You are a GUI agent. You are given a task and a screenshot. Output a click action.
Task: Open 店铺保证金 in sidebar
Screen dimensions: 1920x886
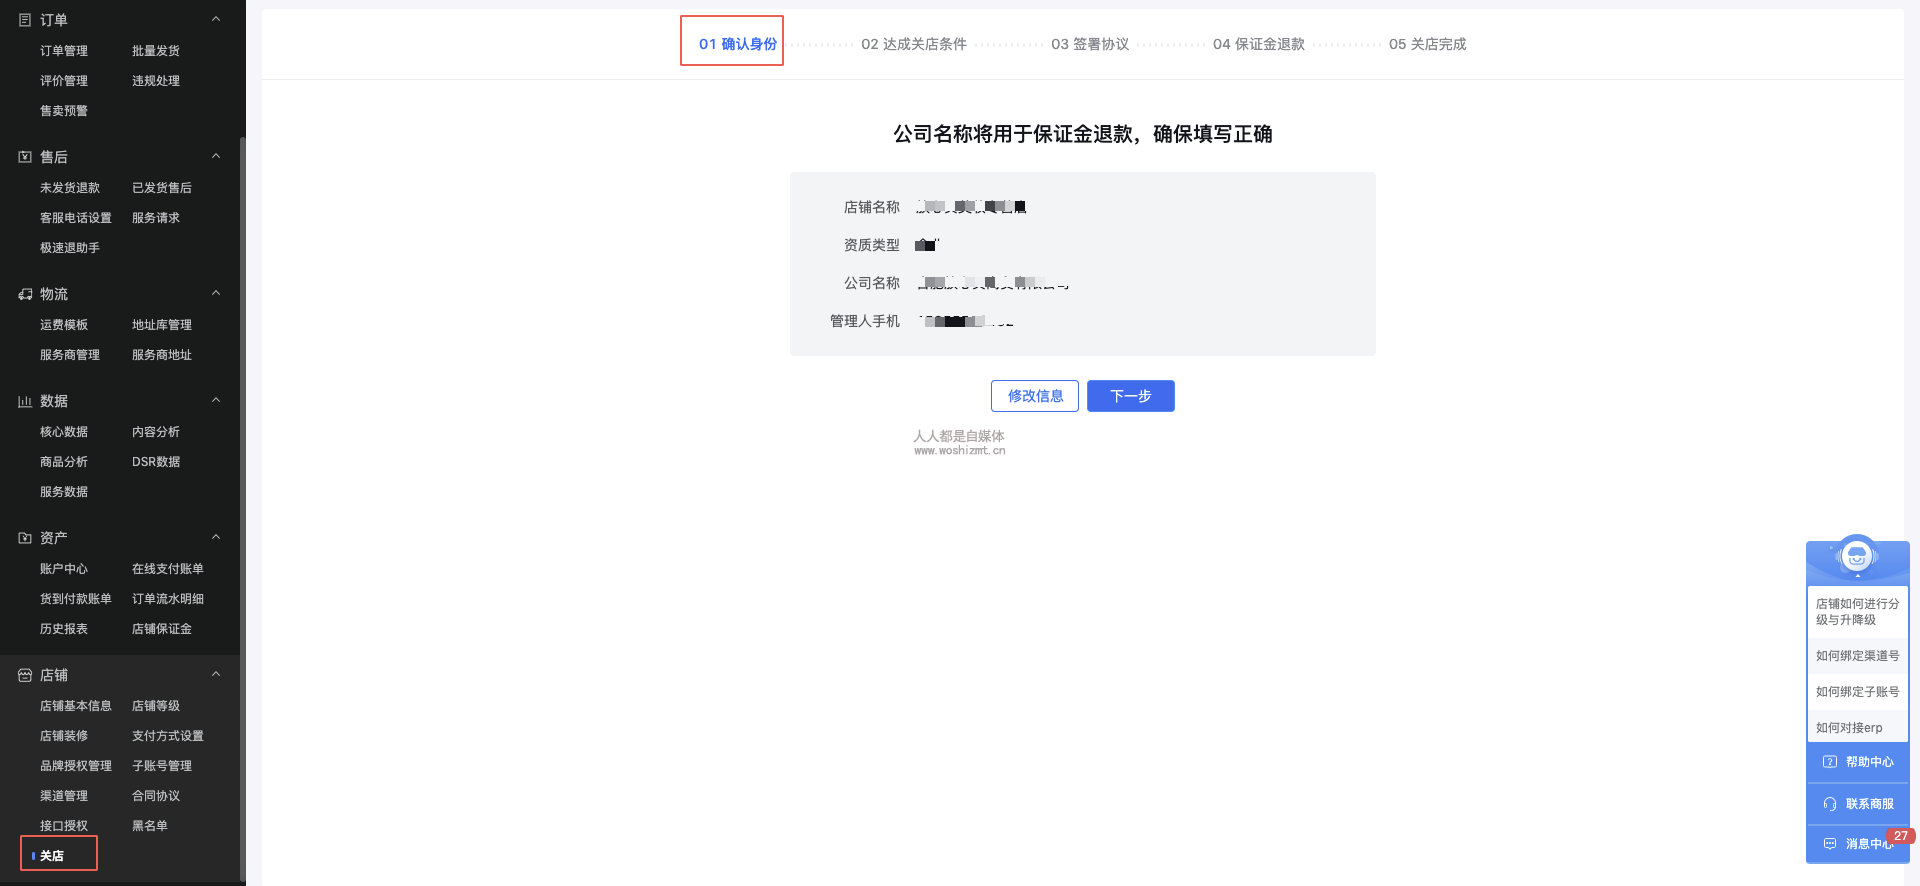click(162, 629)
